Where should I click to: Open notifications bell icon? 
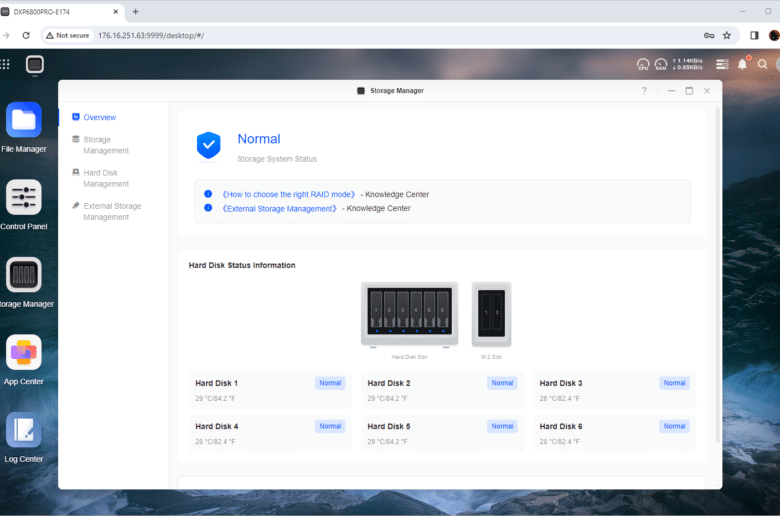743,64
